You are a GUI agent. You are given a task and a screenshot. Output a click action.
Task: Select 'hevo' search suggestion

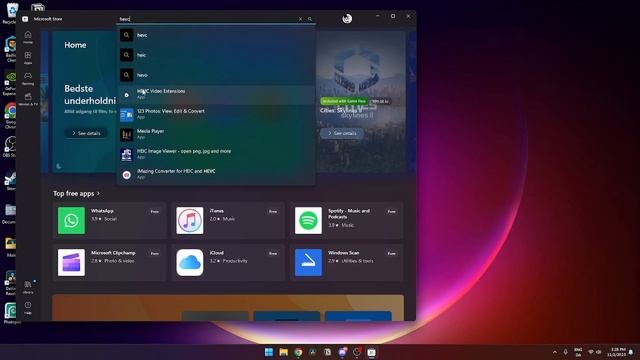click(216, 75)
